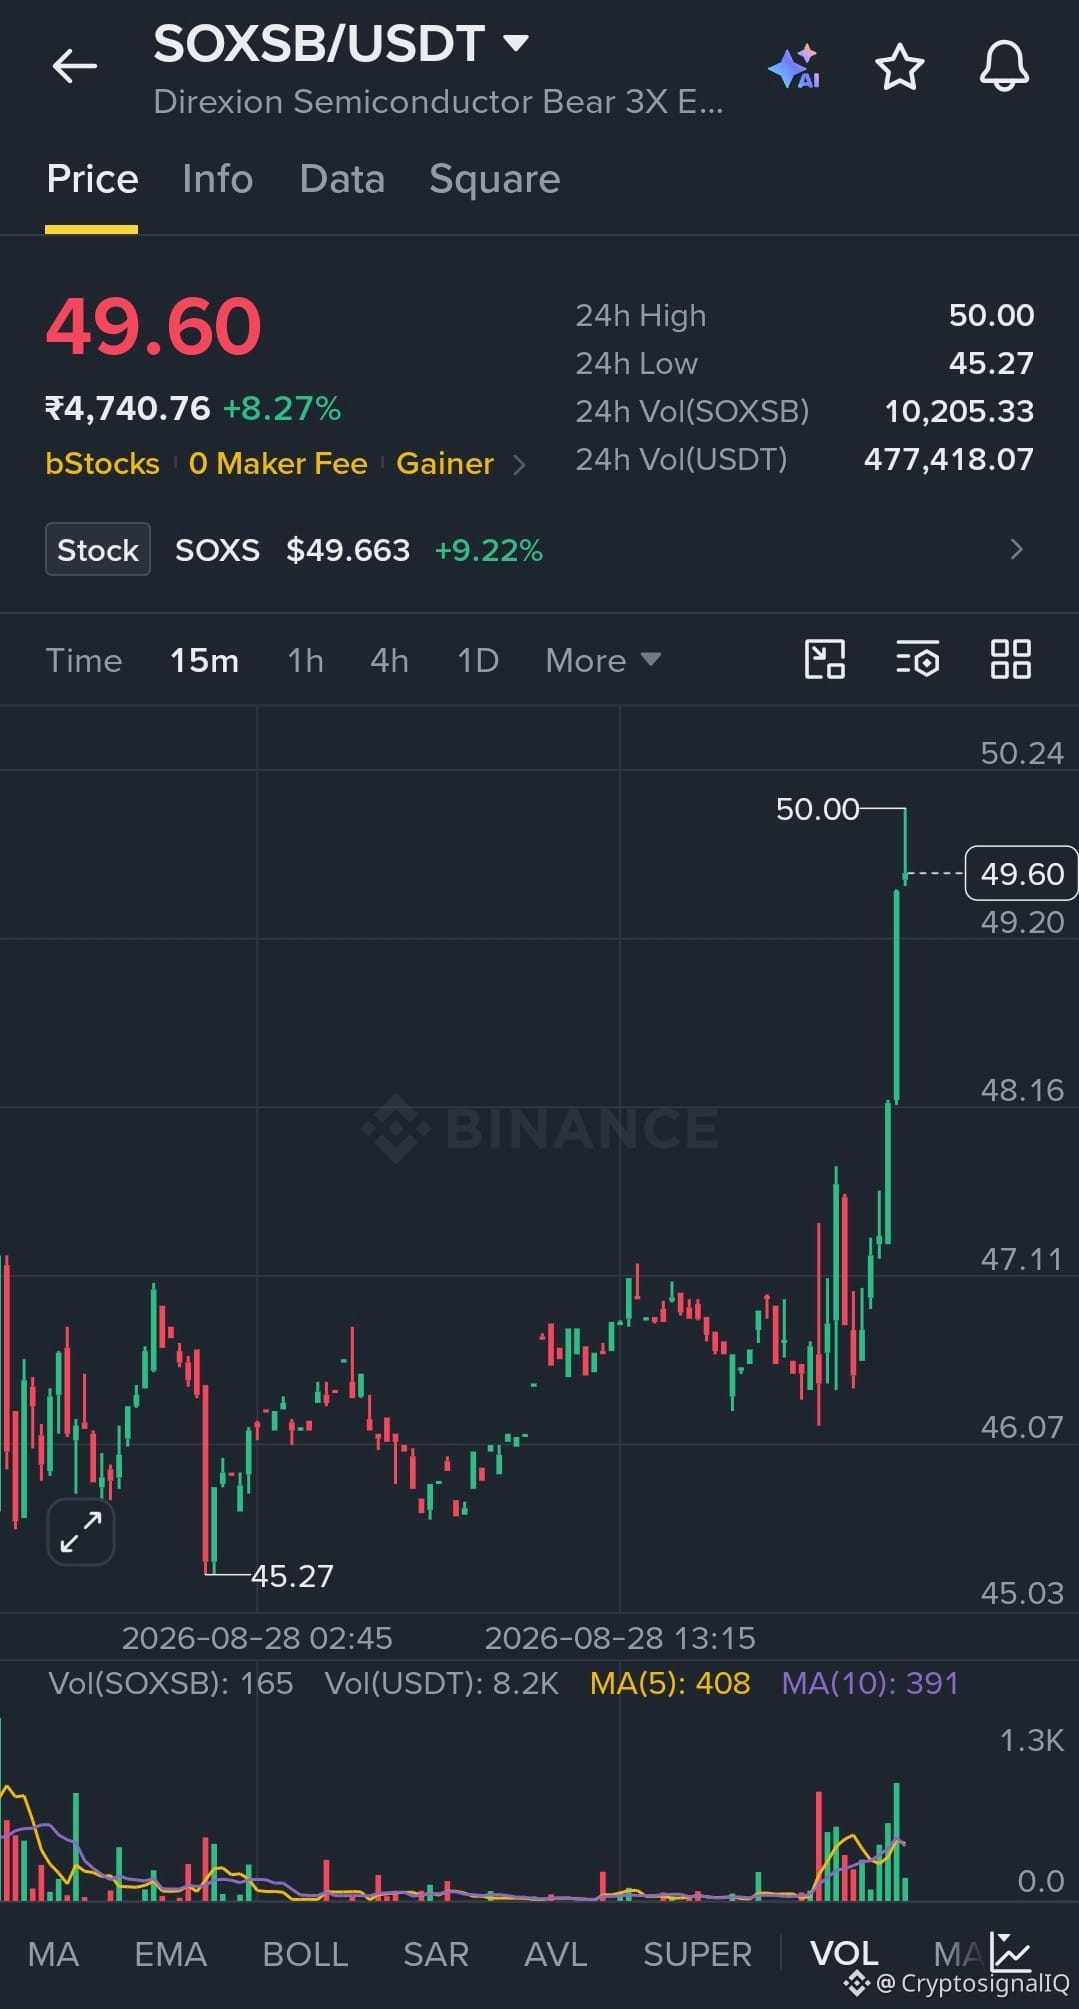Tap the +8.27% change percentage
Viewport: 1079px width, 2009px height.
tap(282, 408)
